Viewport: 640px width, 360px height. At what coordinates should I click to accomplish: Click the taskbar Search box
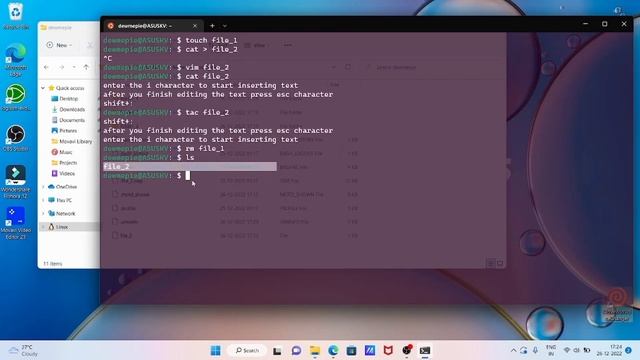point(247,350)
